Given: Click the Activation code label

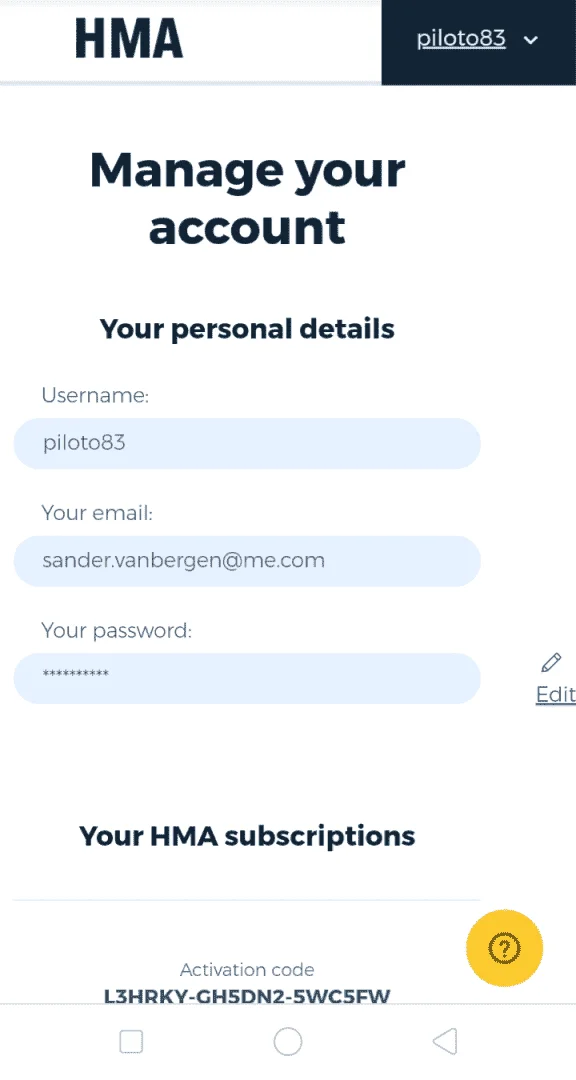Looking at the screenshot, I should pos(247,970).
